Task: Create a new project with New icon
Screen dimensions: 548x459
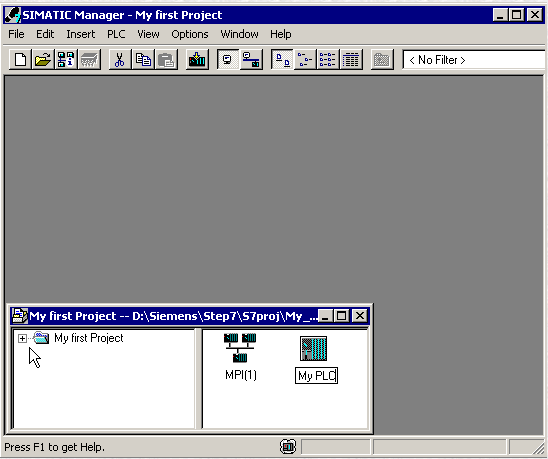Action: point(20,60)
